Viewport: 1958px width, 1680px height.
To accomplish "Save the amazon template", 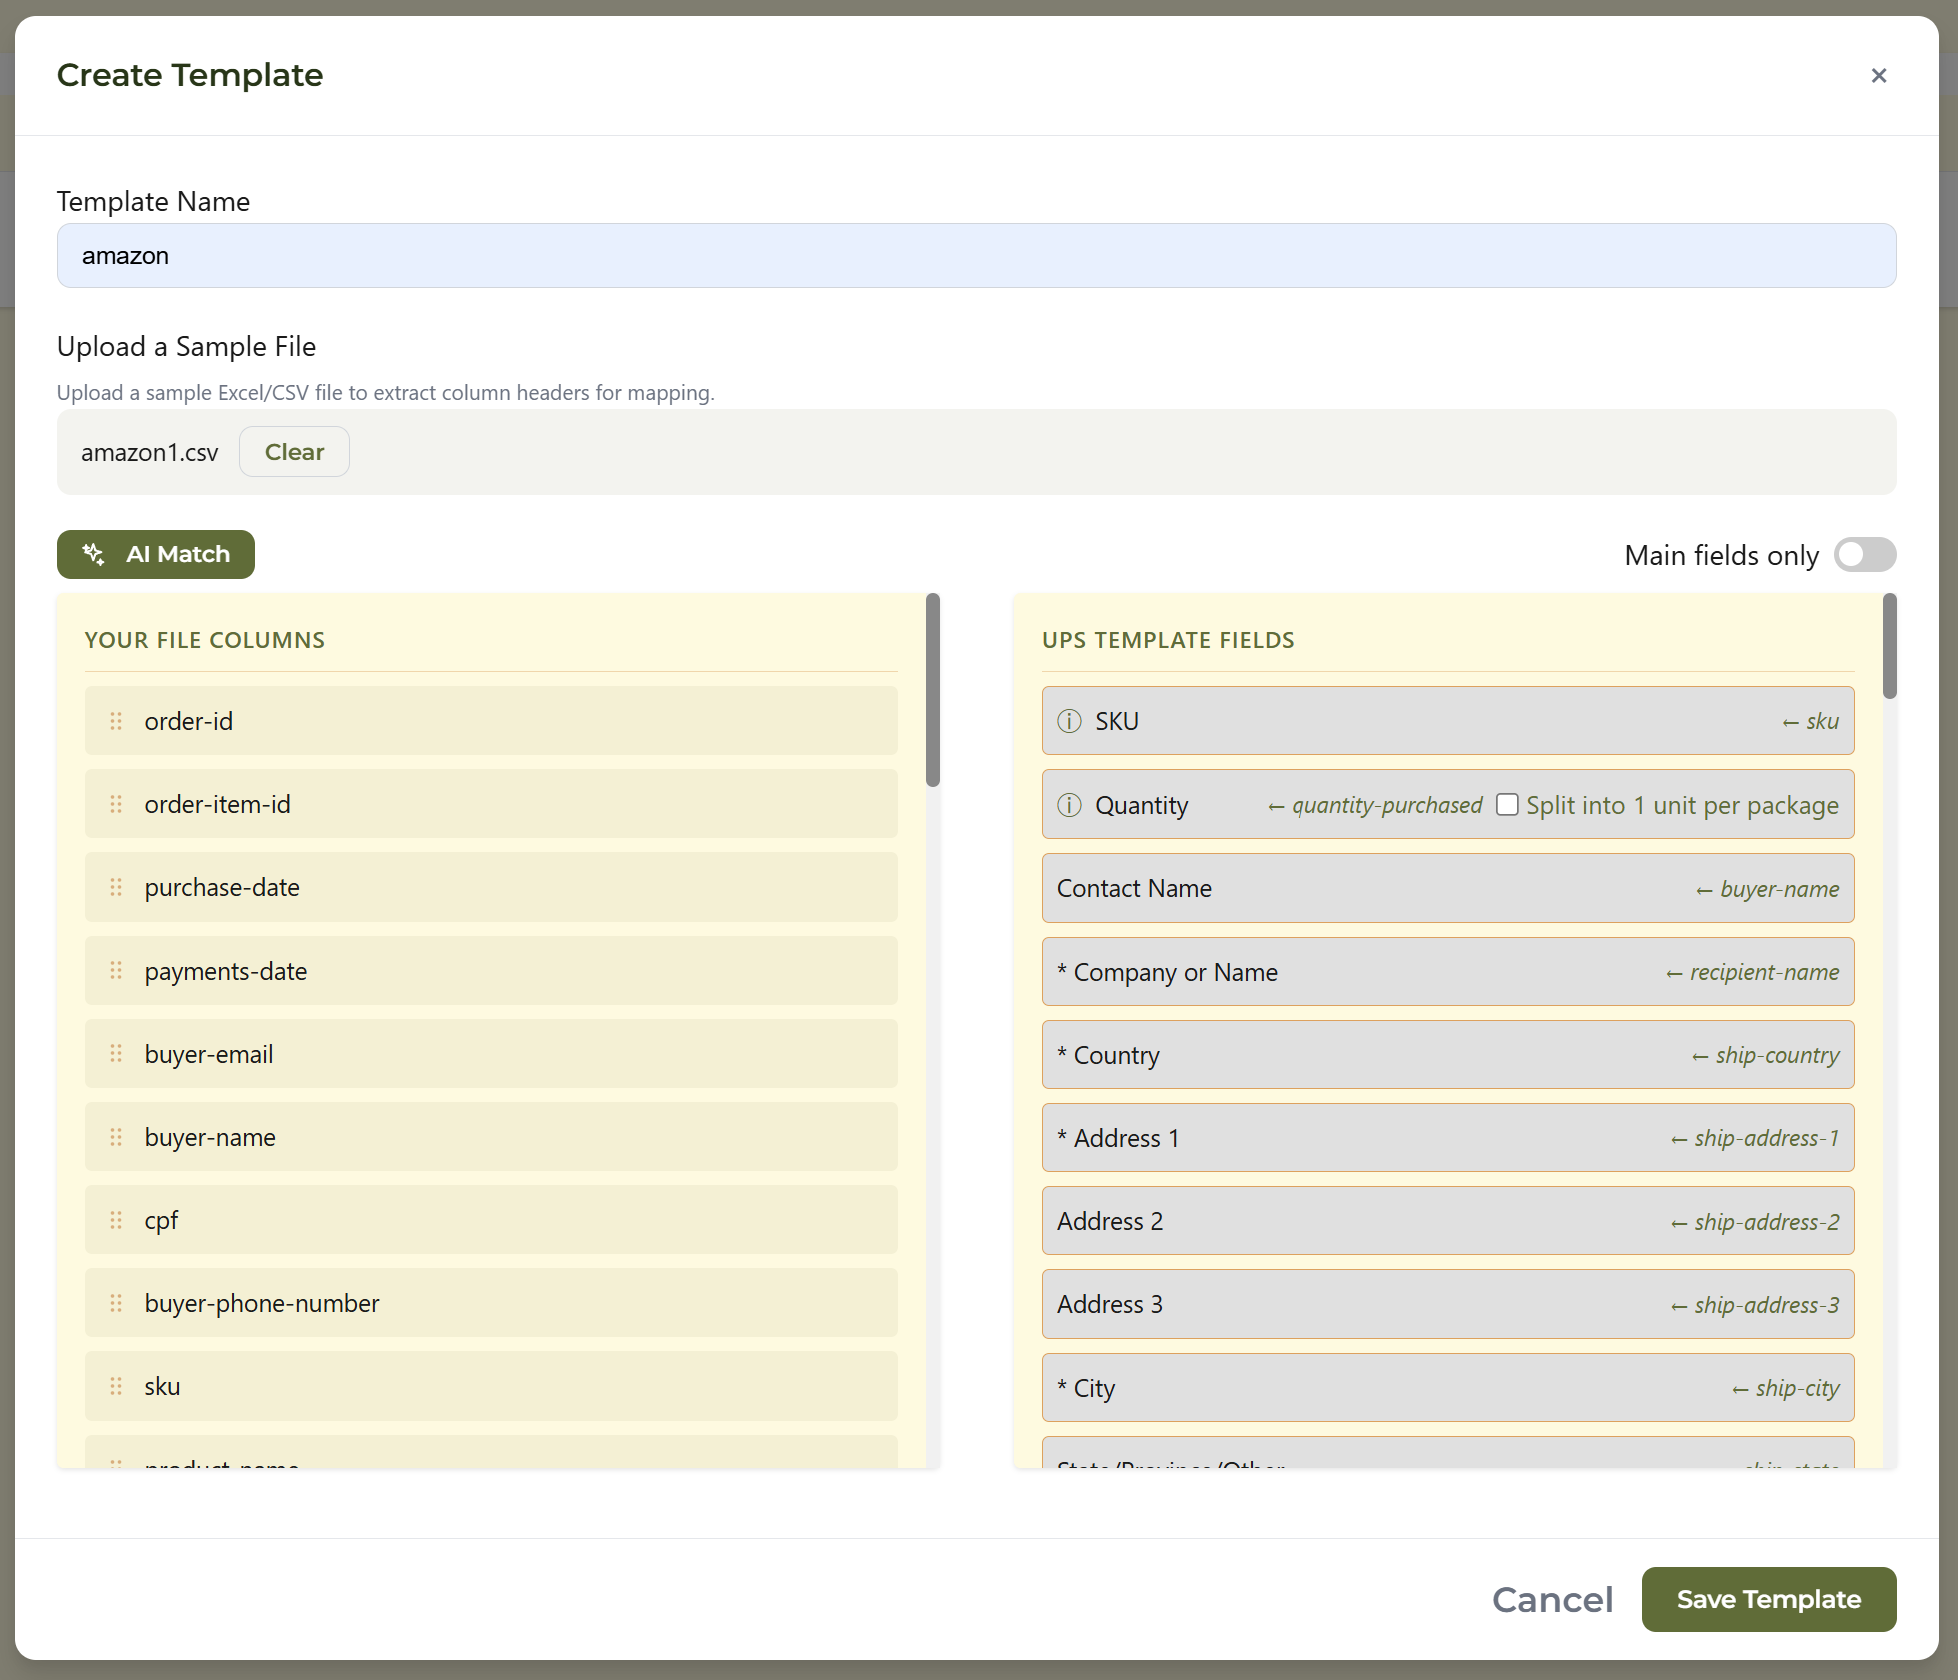I will point(1768,1599).
